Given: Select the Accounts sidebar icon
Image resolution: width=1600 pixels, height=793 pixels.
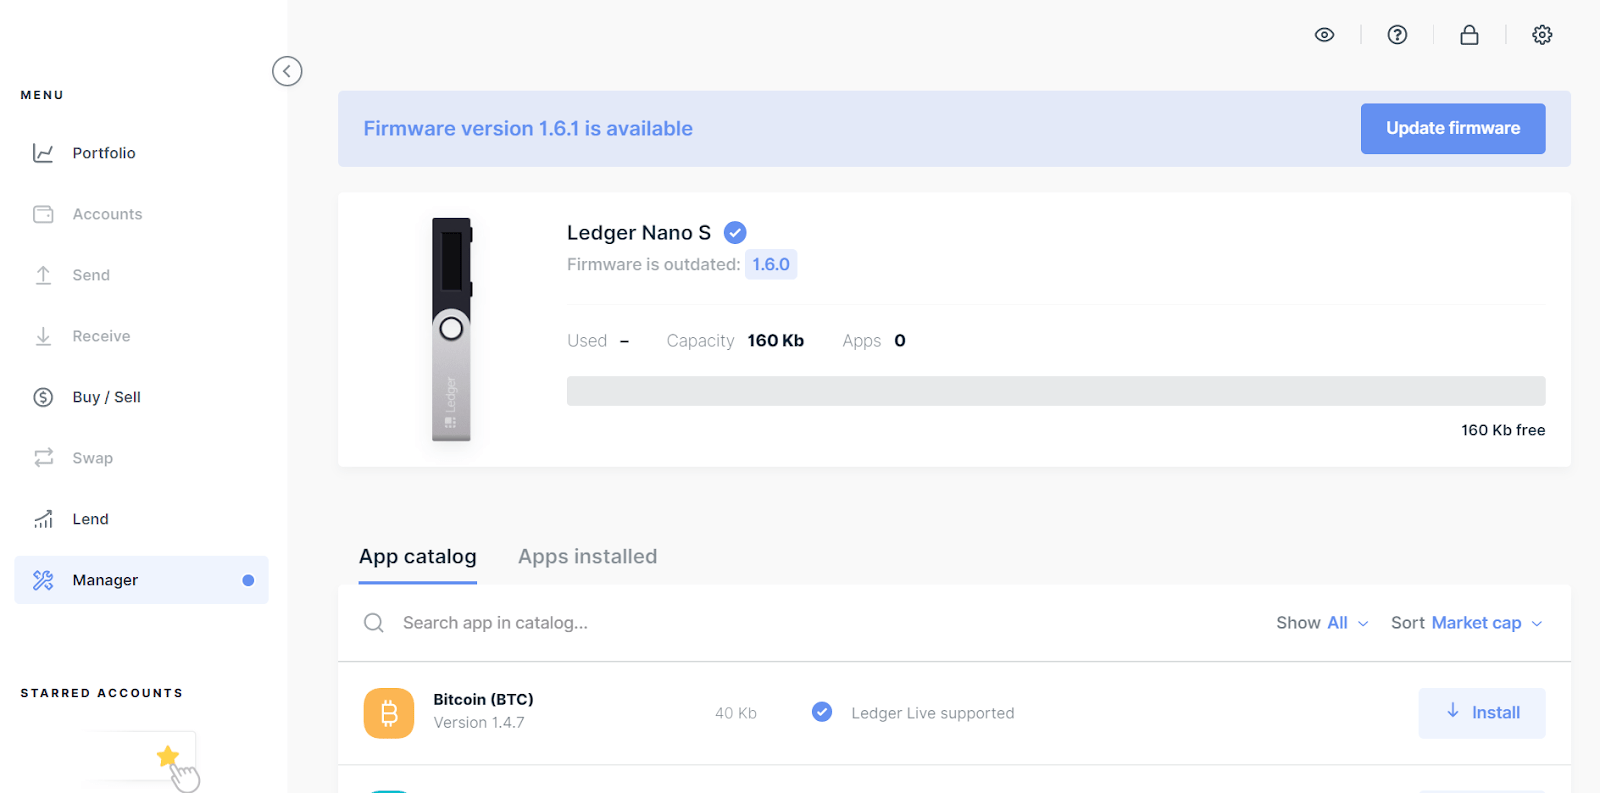Looking at the screenshot, I should pos(106,213).
